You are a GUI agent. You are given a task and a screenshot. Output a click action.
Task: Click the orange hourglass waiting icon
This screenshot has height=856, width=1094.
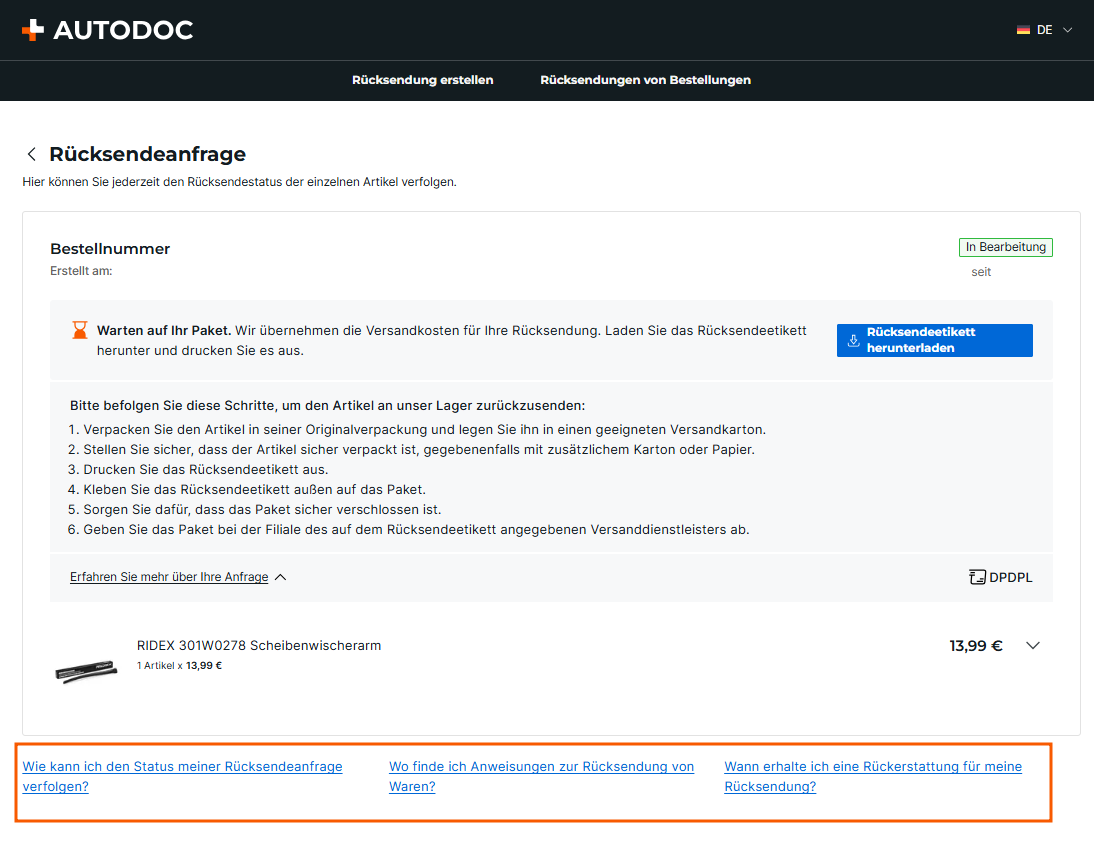[x=79, y=330]
